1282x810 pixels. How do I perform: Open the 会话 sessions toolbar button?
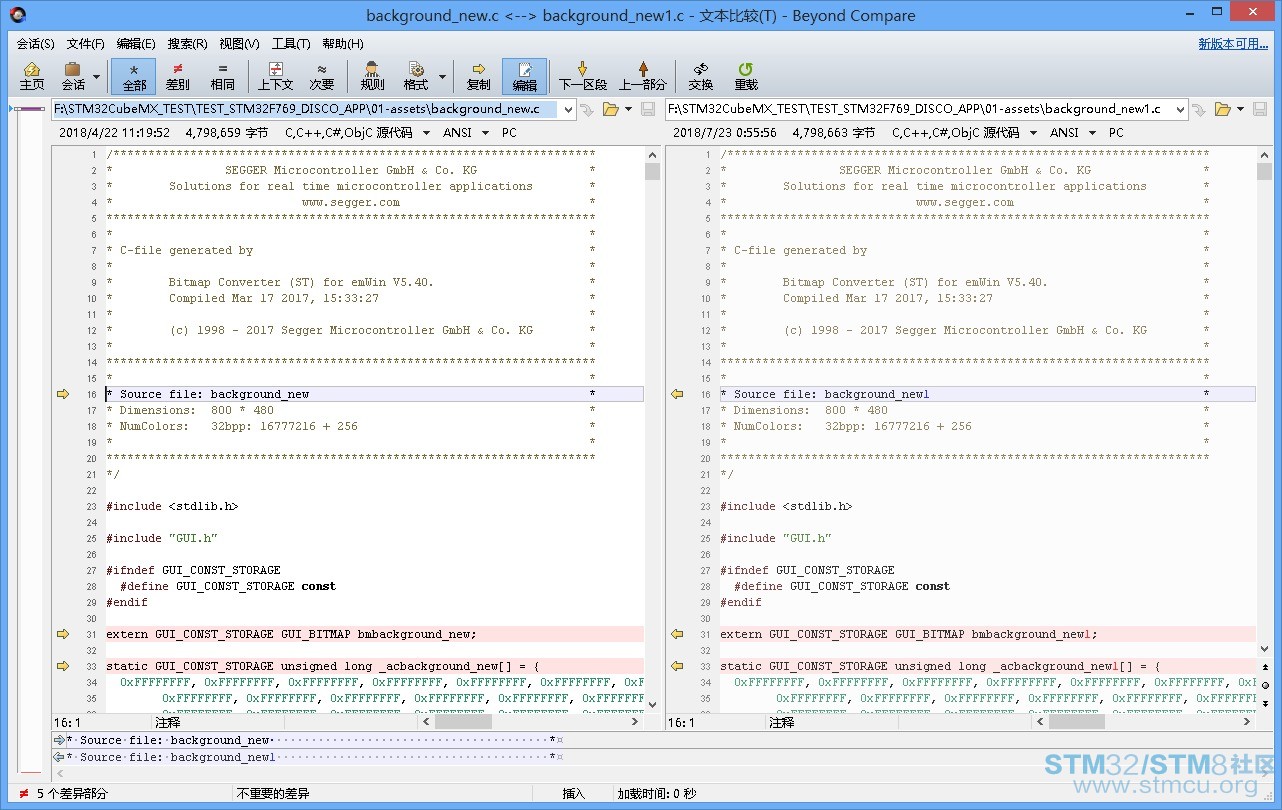73,76
